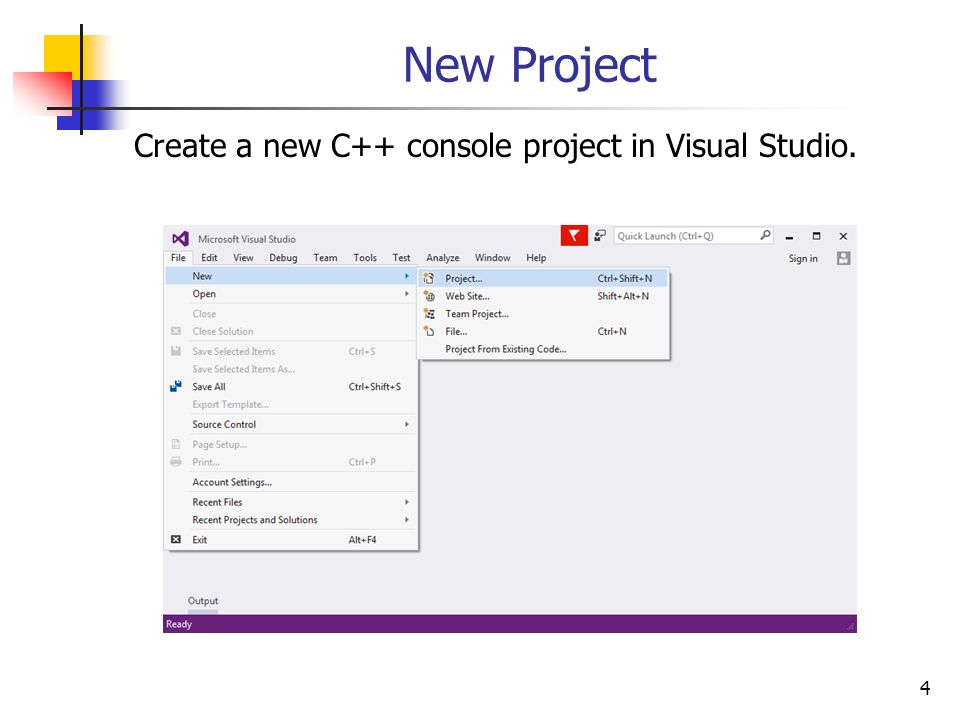The image size is (960, 720).
Task: Select File... in the New submenu
Action: coord(544,331)
